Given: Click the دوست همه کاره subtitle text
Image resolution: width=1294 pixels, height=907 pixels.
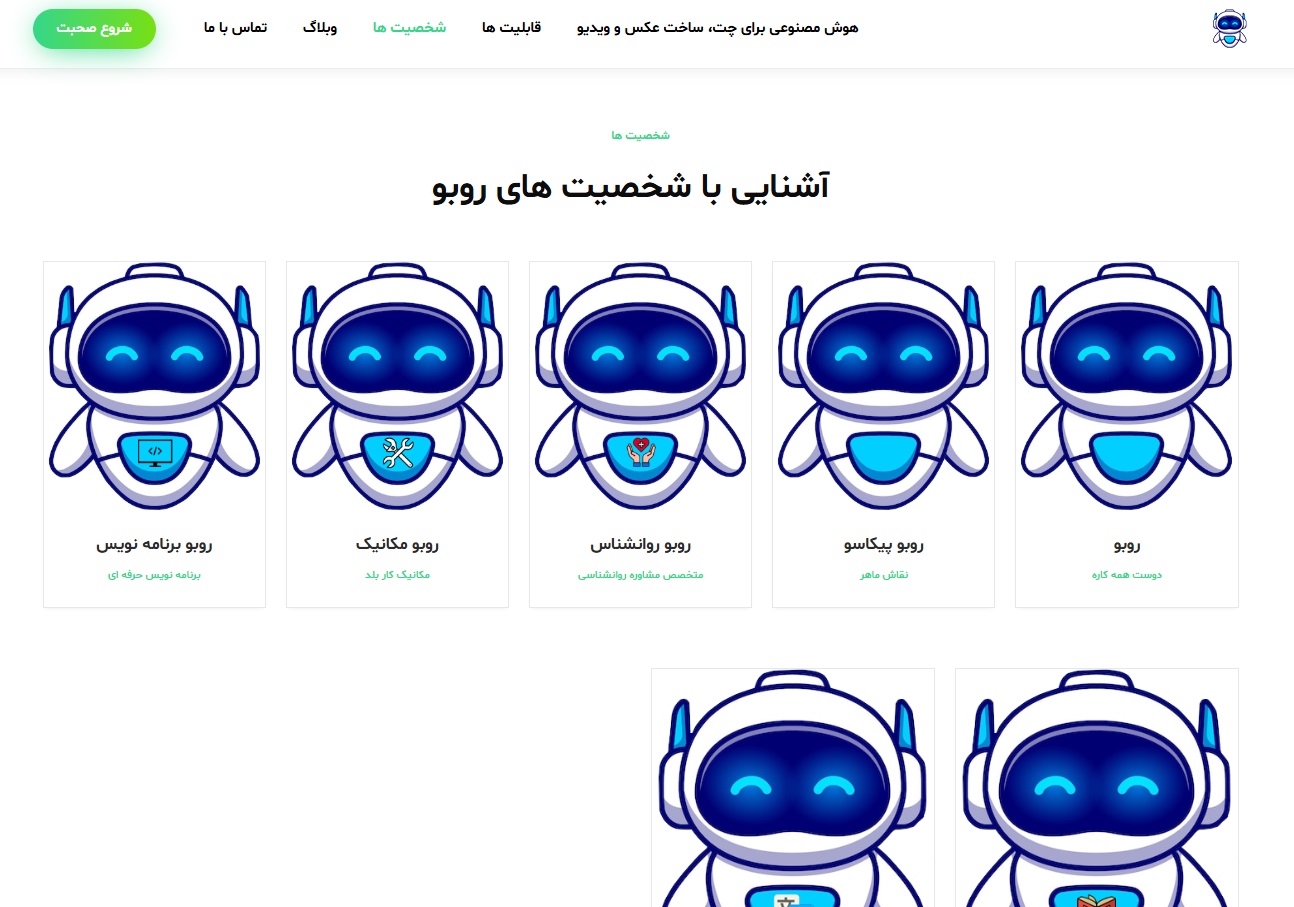Looking at the screenshot, I should 1126,575.
